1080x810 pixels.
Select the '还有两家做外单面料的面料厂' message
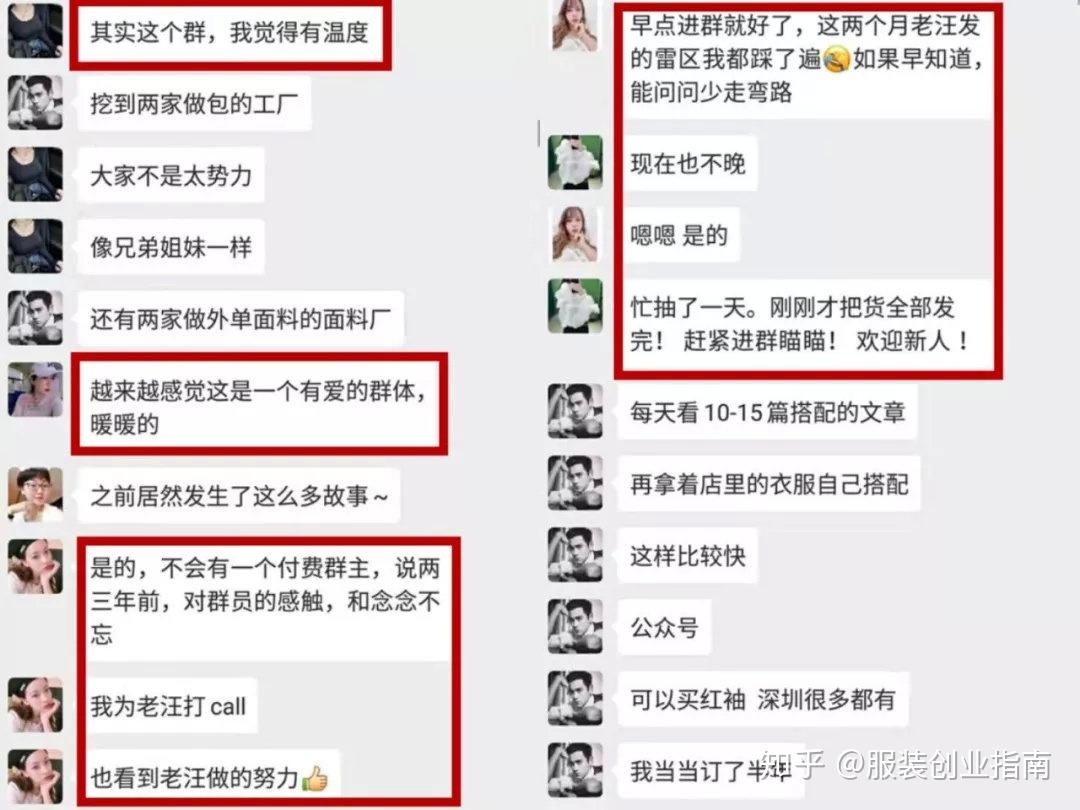click(x=240, y=319)
